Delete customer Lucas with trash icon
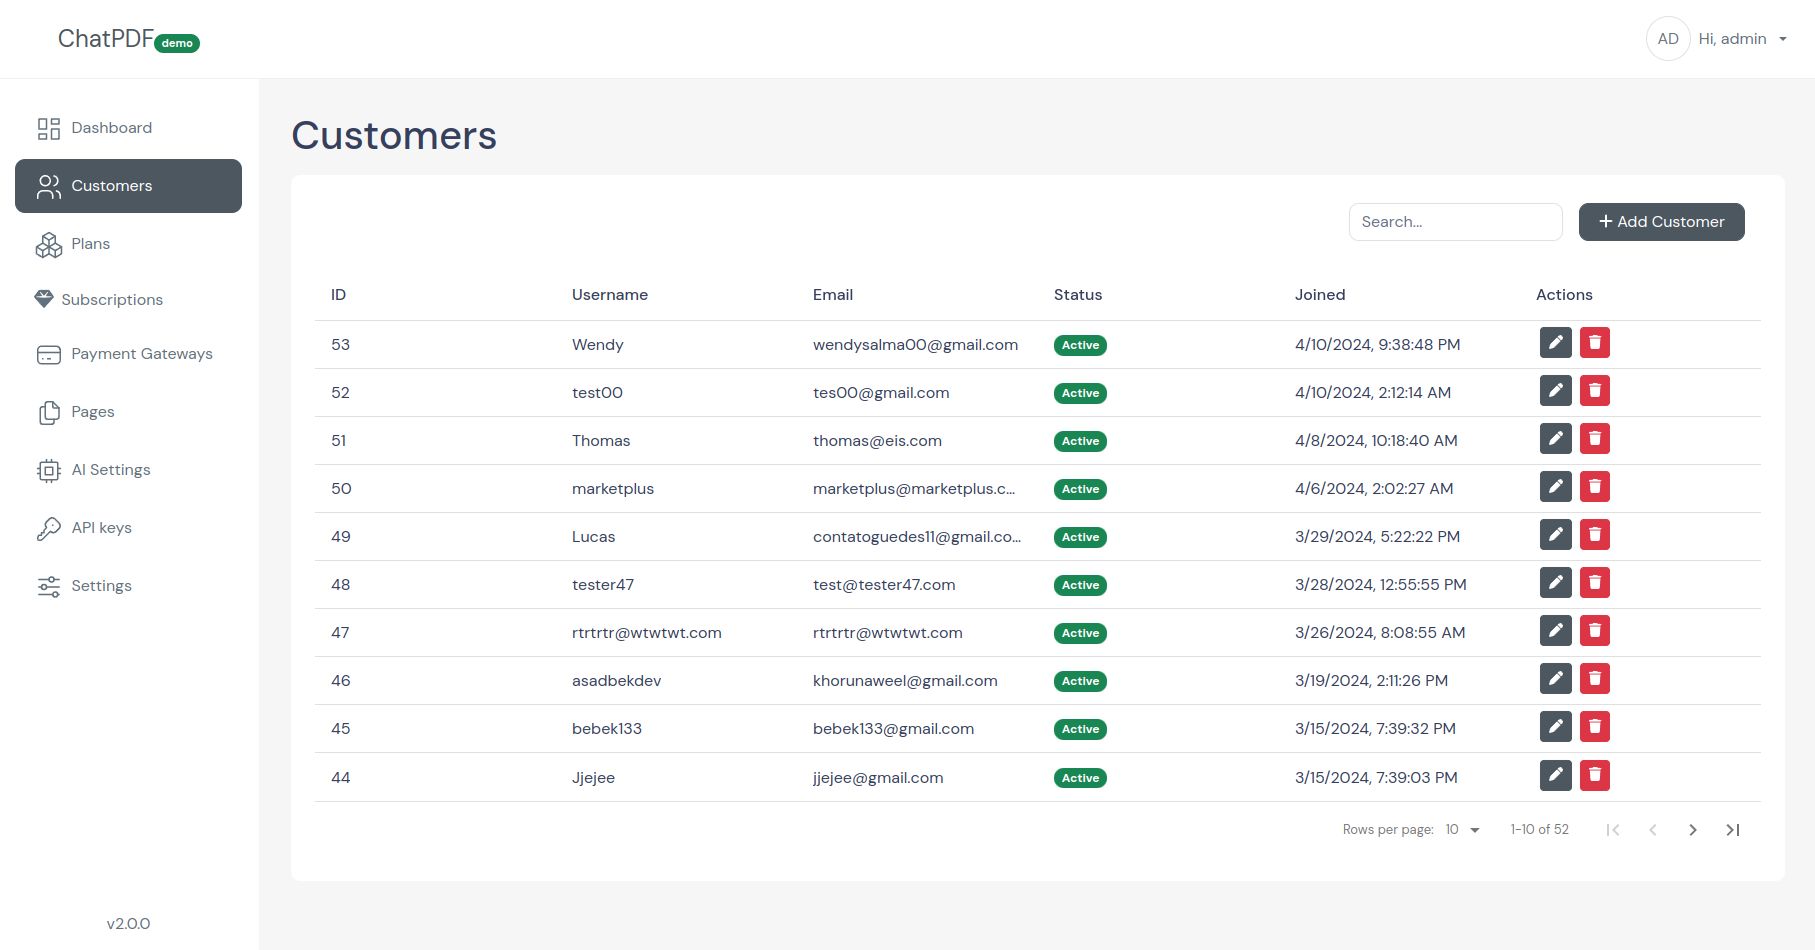1815x950 pixels. point(1595,535)
